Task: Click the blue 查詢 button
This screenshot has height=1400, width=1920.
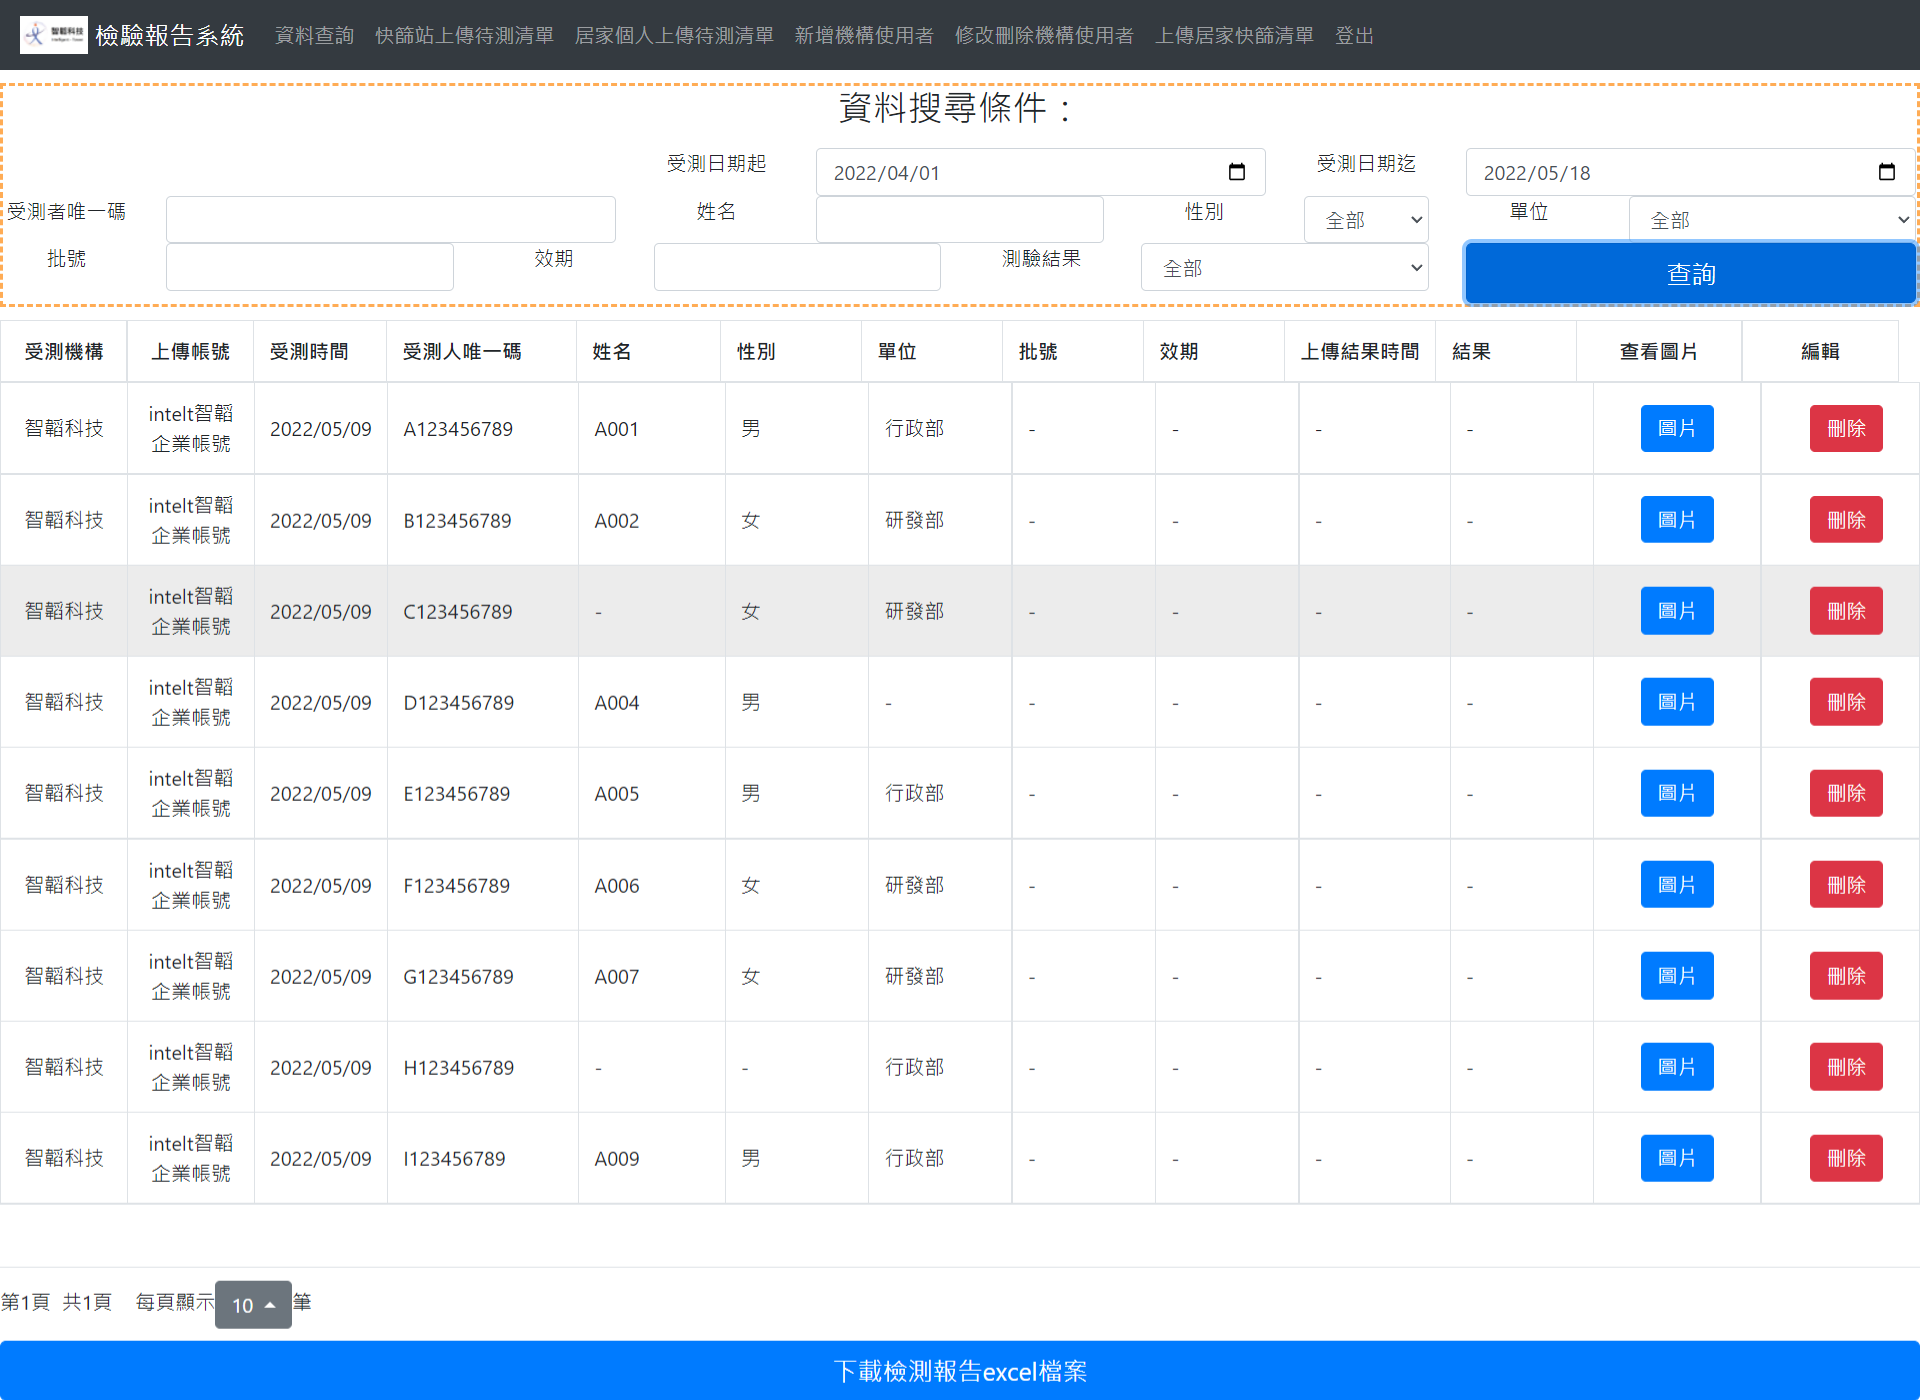Action: [1691, 273]
